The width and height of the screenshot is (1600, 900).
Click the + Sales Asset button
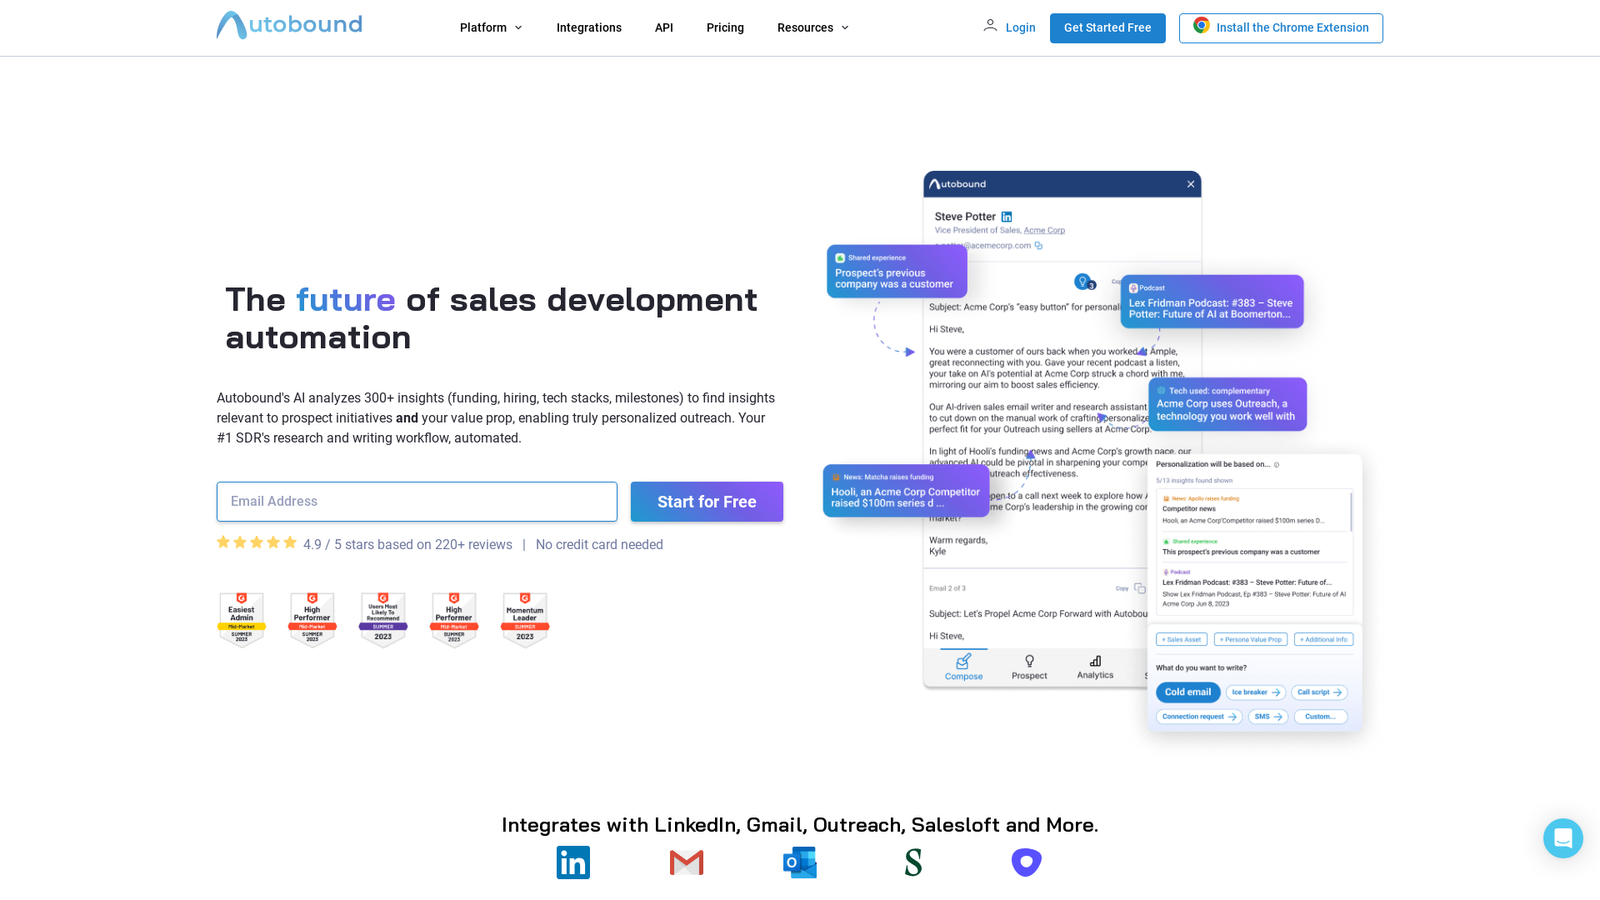tap(1181, 639)
